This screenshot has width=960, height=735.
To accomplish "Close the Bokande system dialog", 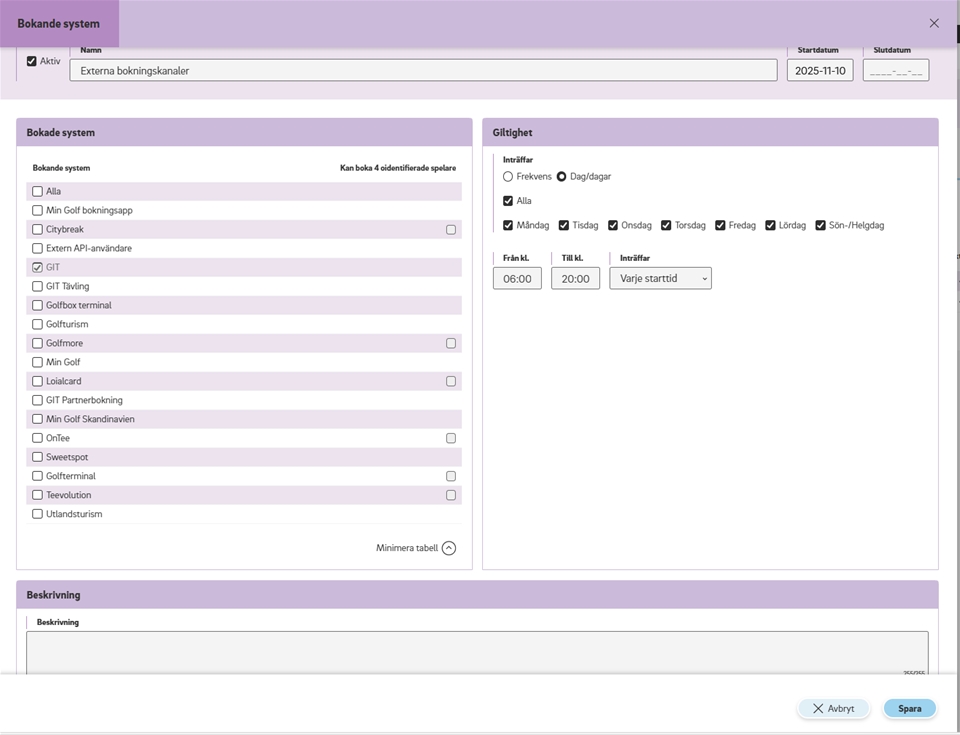I will point(934,23).
